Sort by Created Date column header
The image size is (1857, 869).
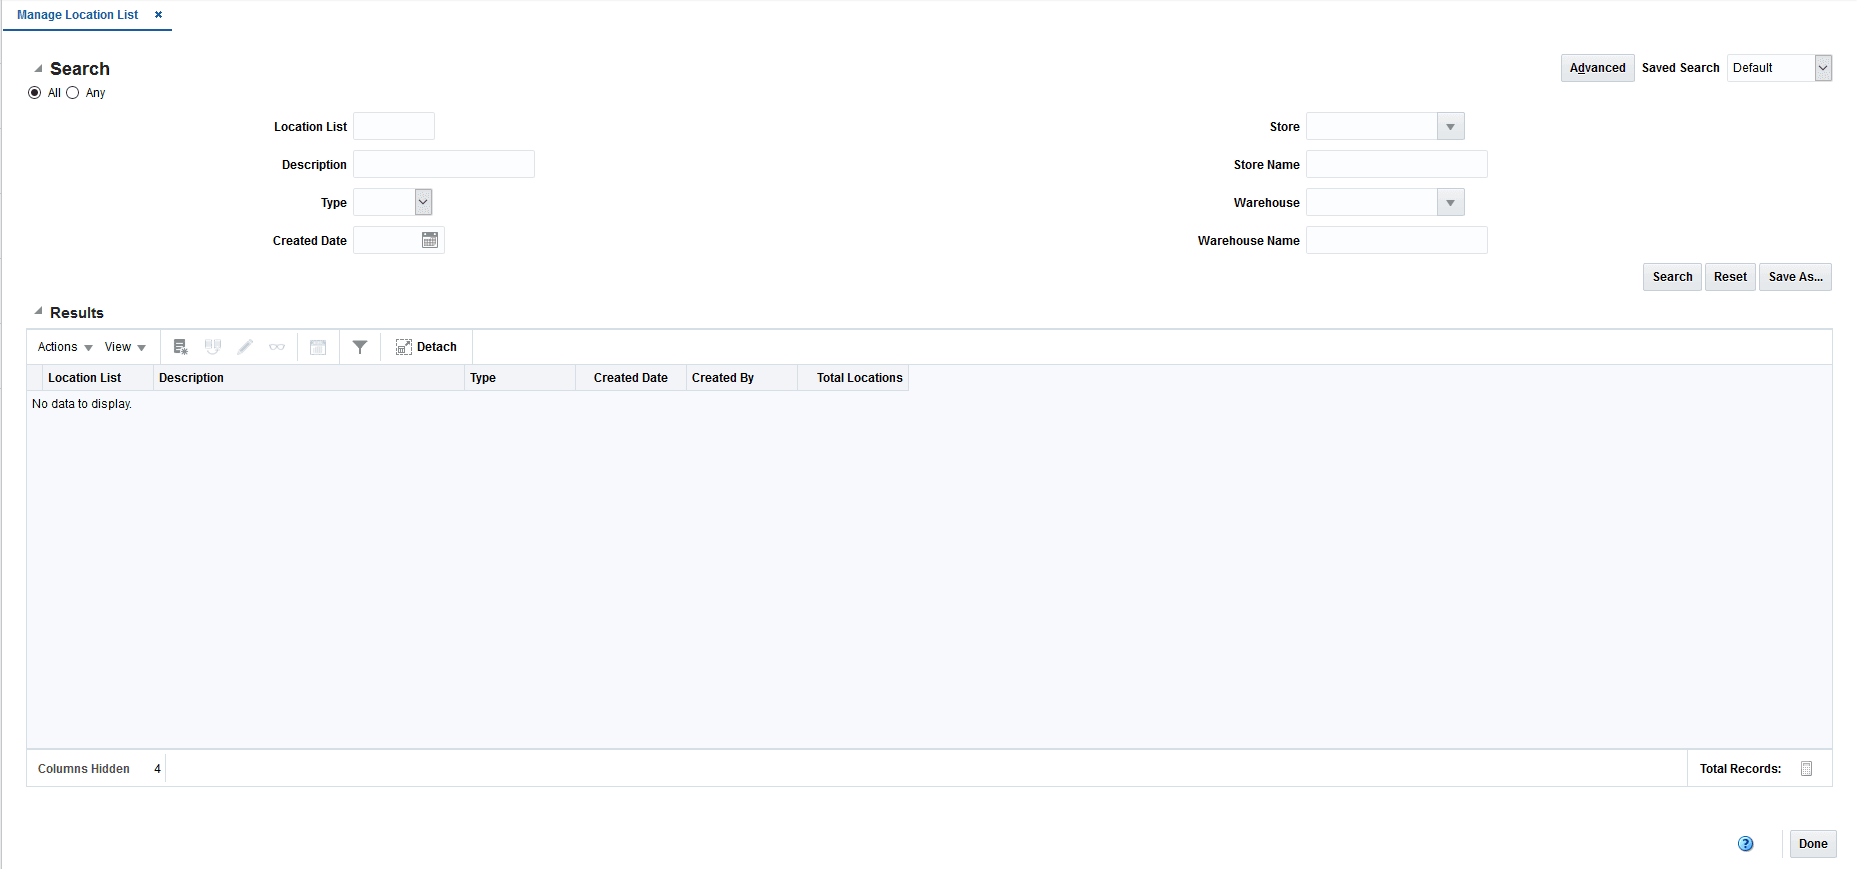(631, 378)
